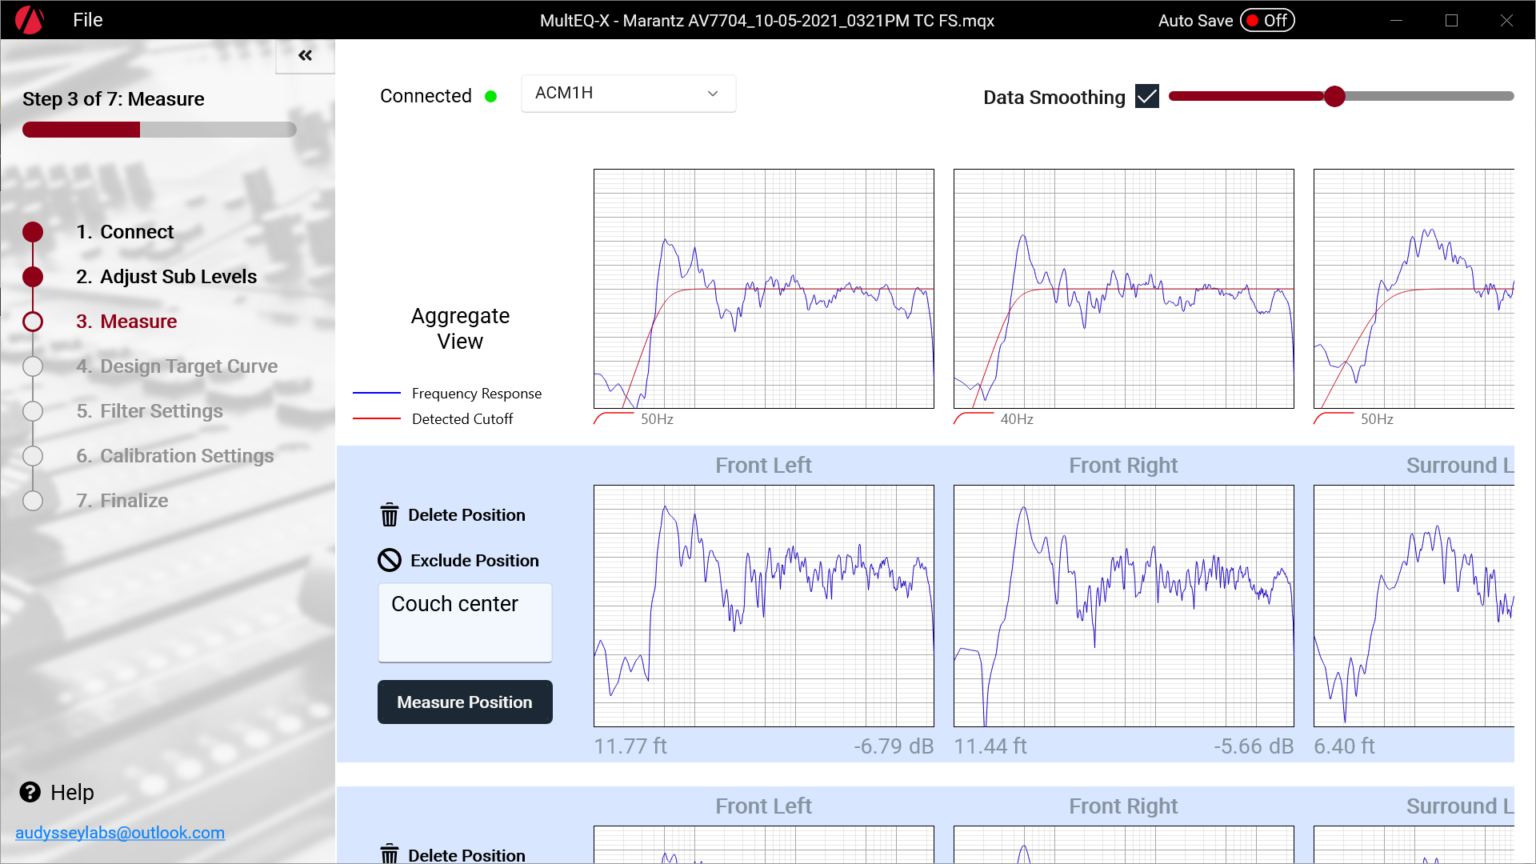Open the File menu
The image size is (1536, 864).
[x=87, y=20]
